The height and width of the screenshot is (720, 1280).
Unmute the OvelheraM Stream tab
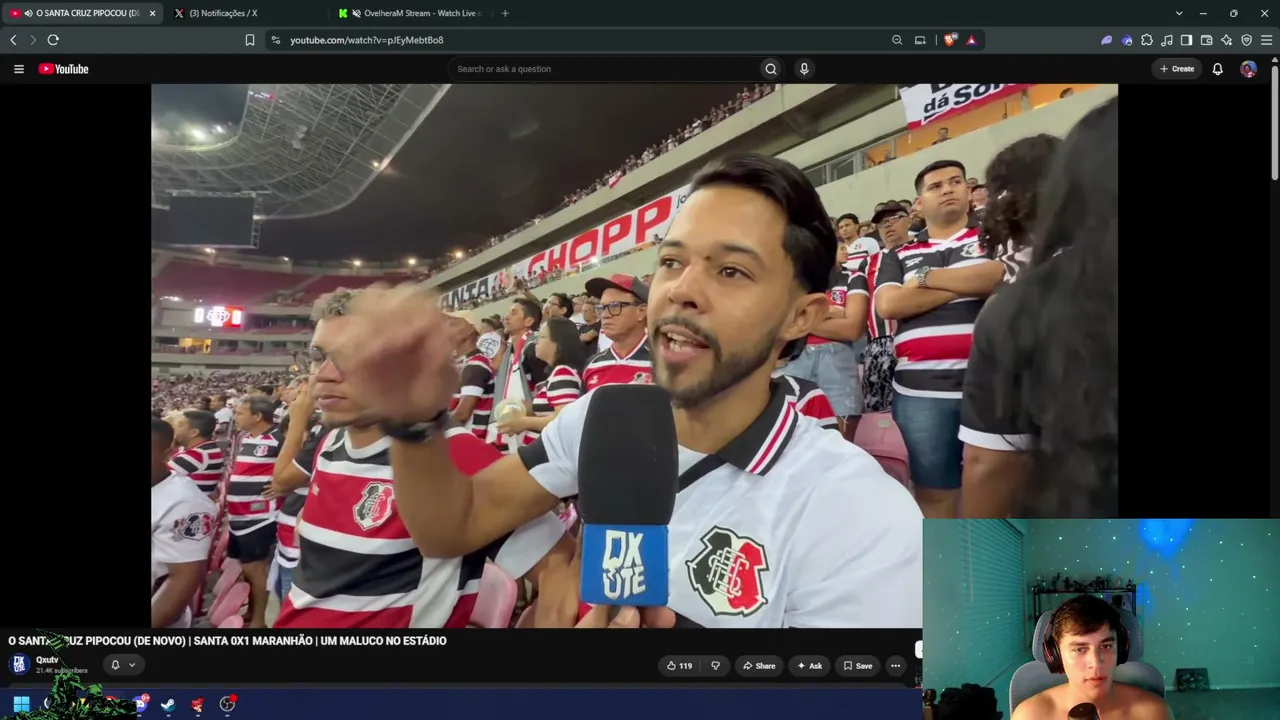pos(357,13)
